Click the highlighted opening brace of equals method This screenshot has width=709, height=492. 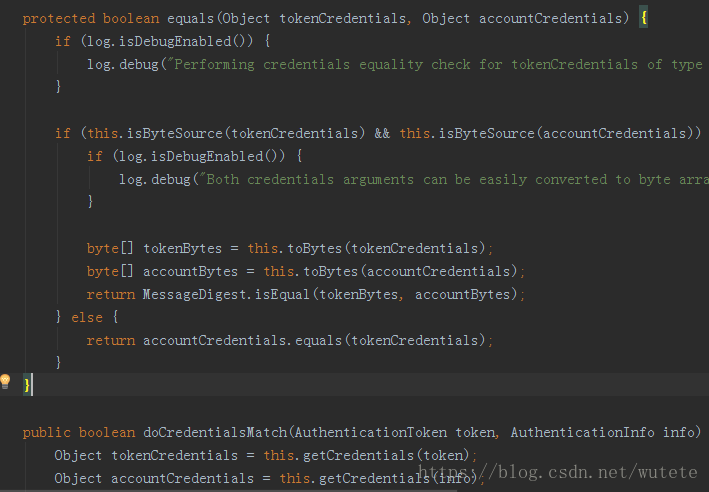643,19
